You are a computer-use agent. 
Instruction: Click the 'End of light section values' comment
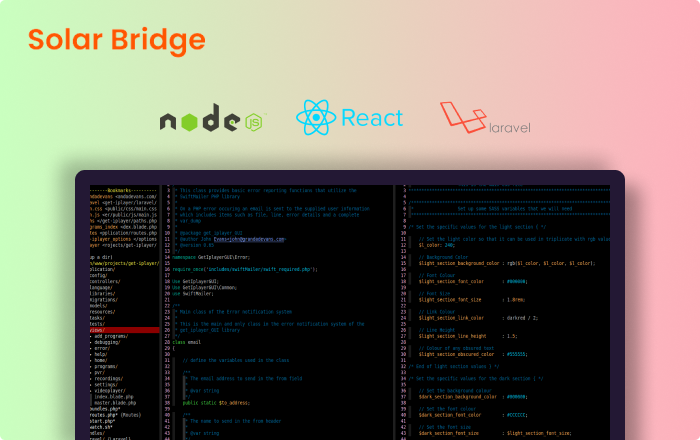[x=454, y=366]
